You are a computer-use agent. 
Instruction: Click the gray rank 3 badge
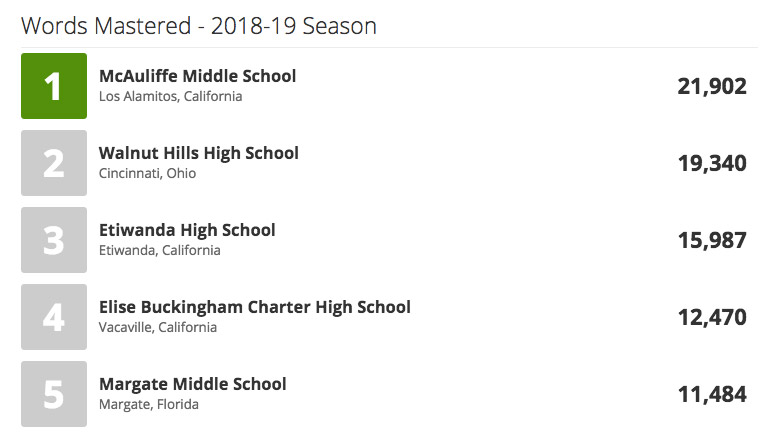(x=54, y=240)
